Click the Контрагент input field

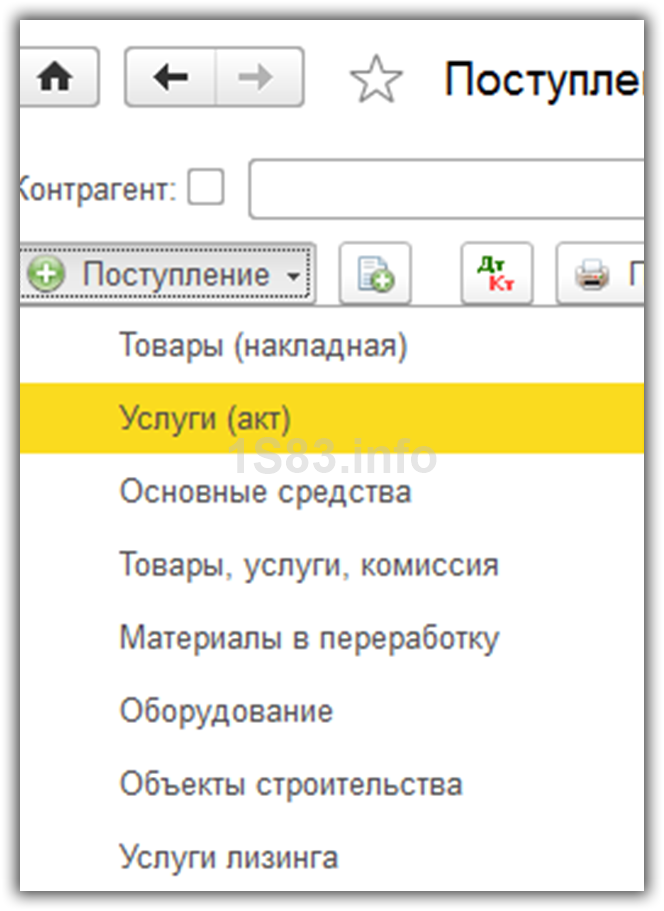coord(446,189)
